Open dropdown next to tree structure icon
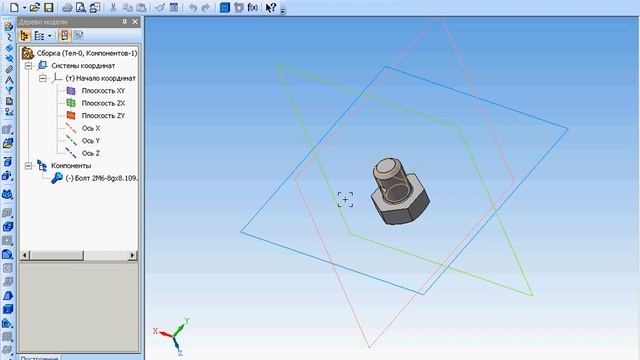 coord(50,36)
